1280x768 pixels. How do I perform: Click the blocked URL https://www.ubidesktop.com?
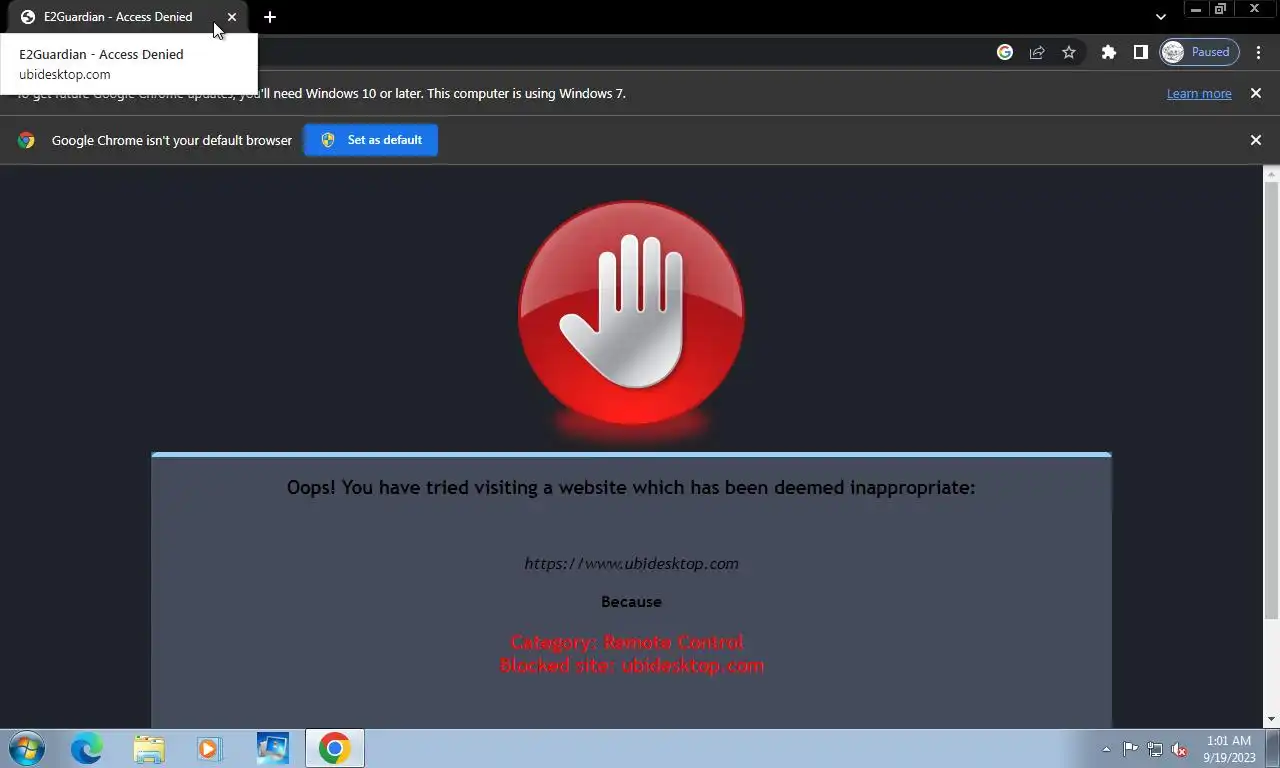(x=631, y=563)
